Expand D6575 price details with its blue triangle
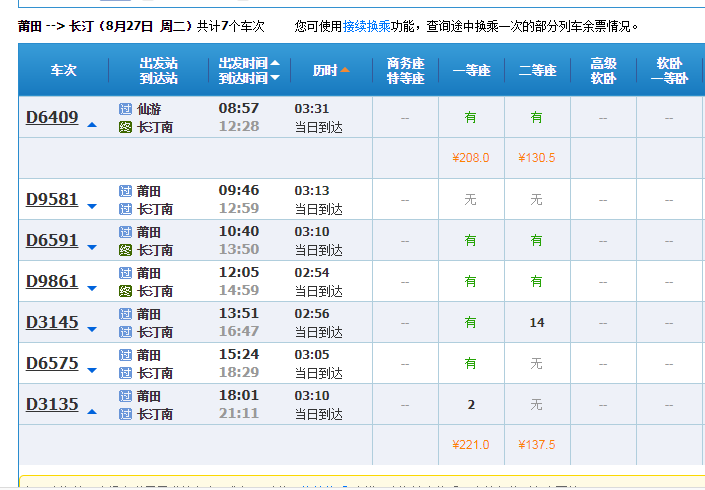 point(92,370)
